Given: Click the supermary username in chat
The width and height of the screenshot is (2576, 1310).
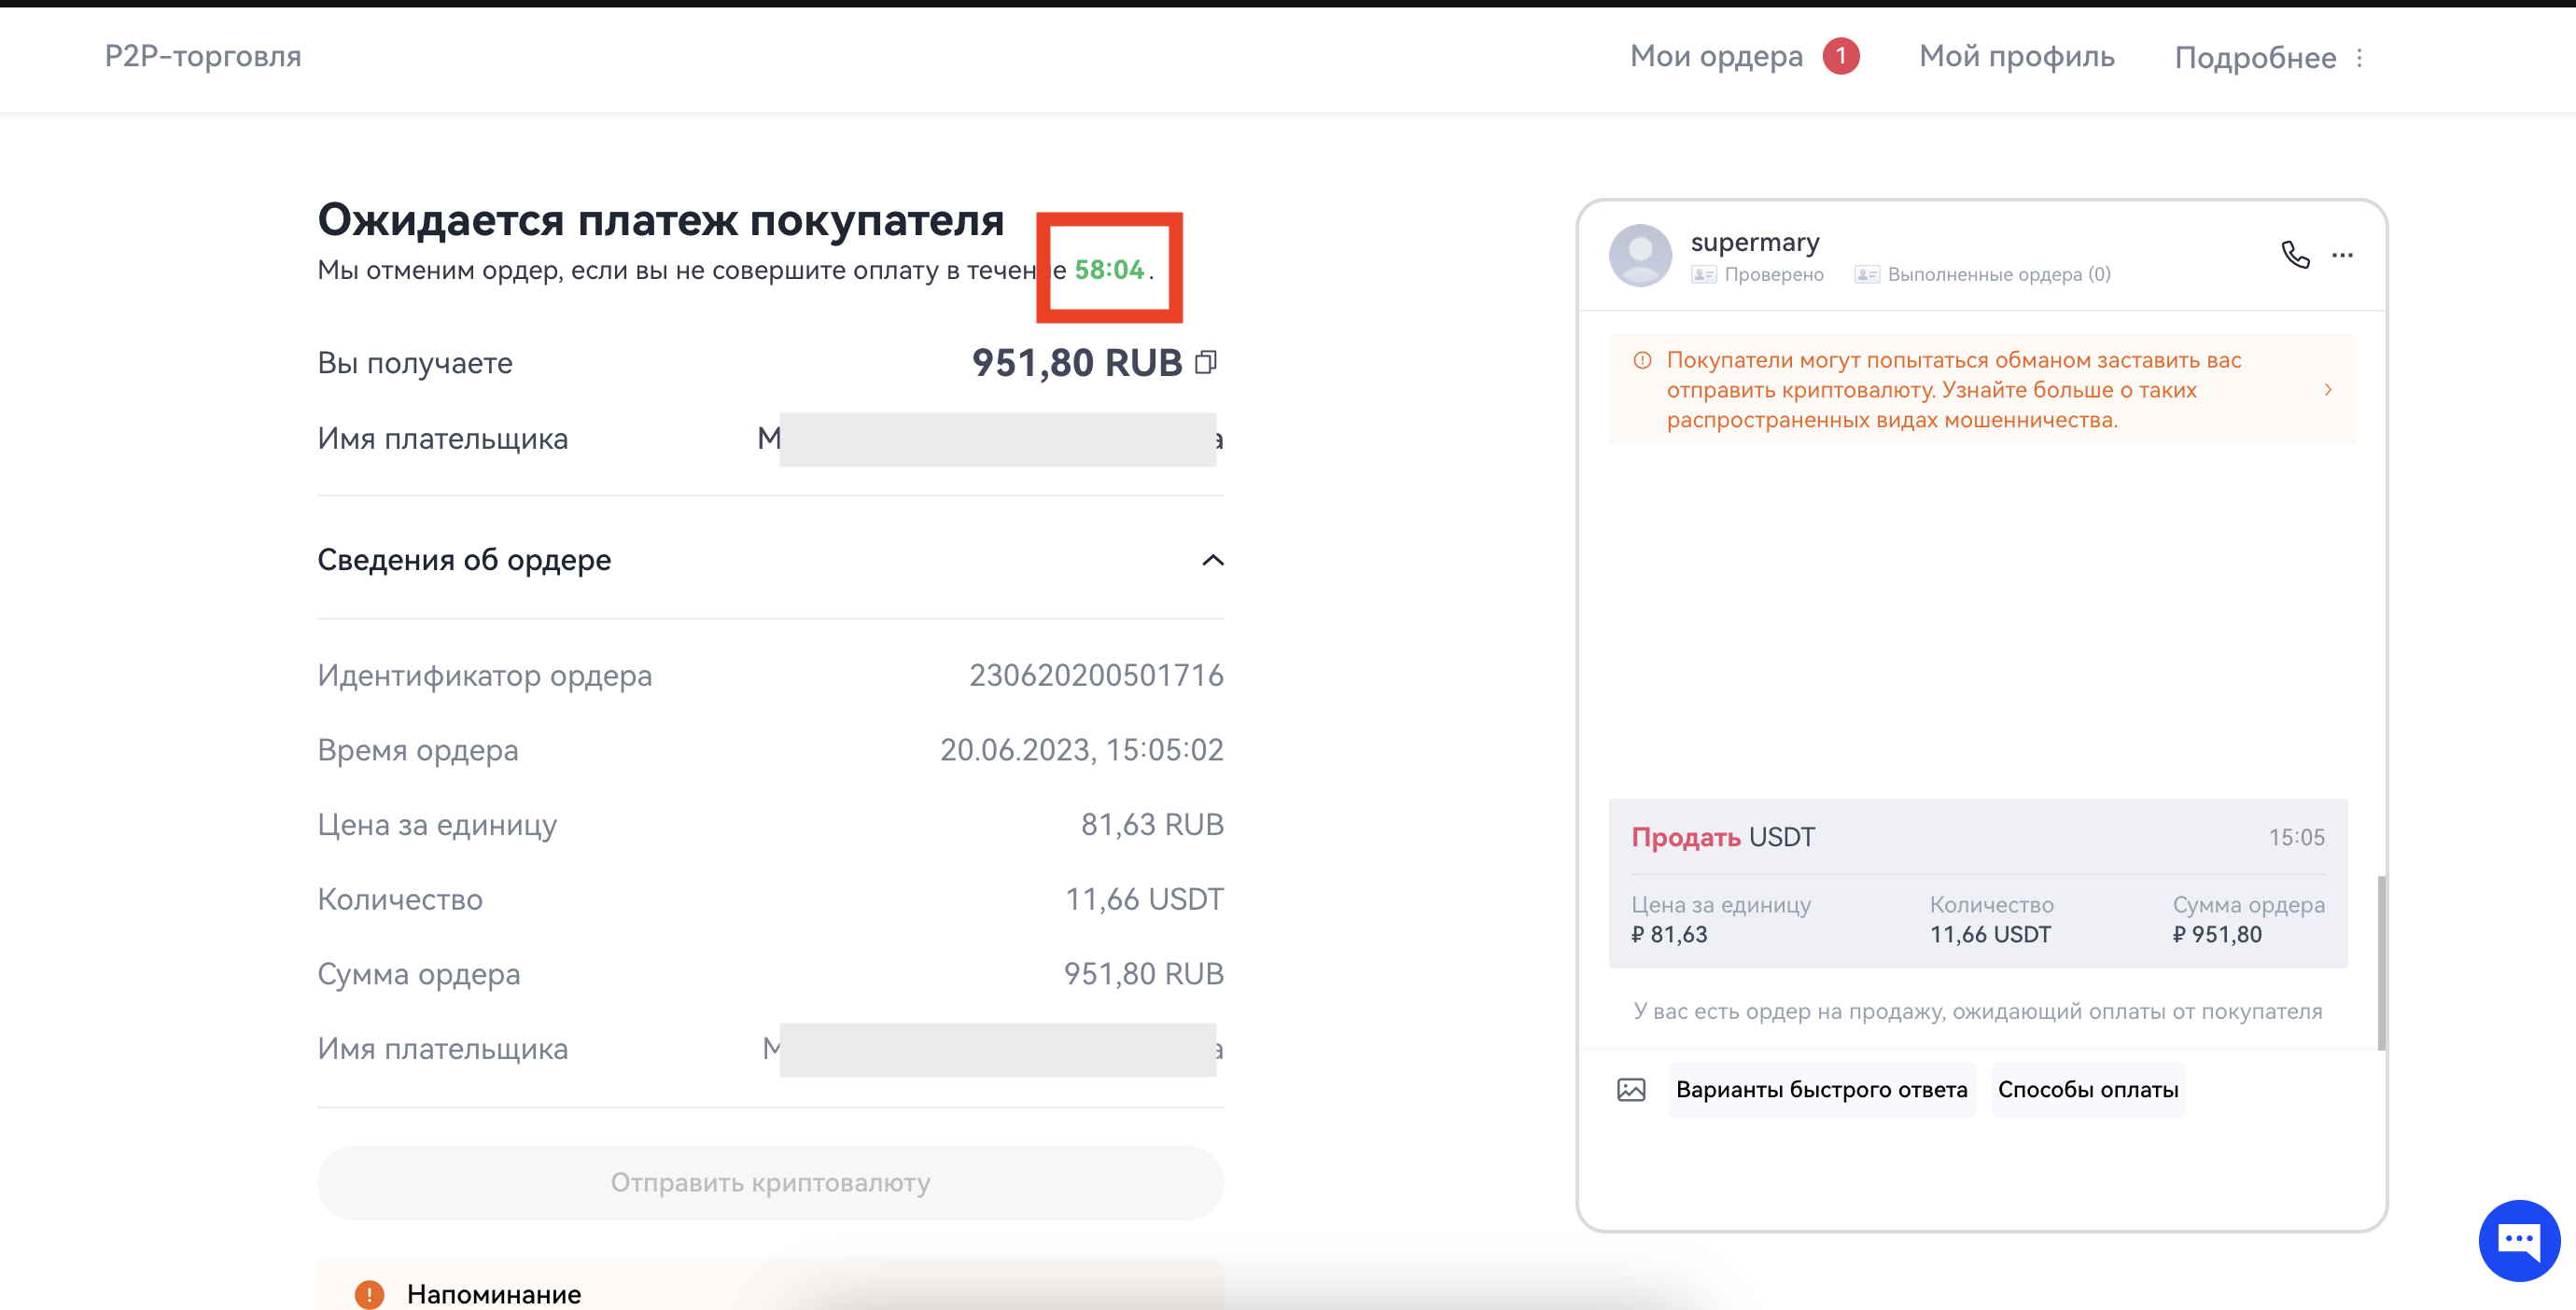Looking at the screenshot, I should click(x=1754, y=242).
